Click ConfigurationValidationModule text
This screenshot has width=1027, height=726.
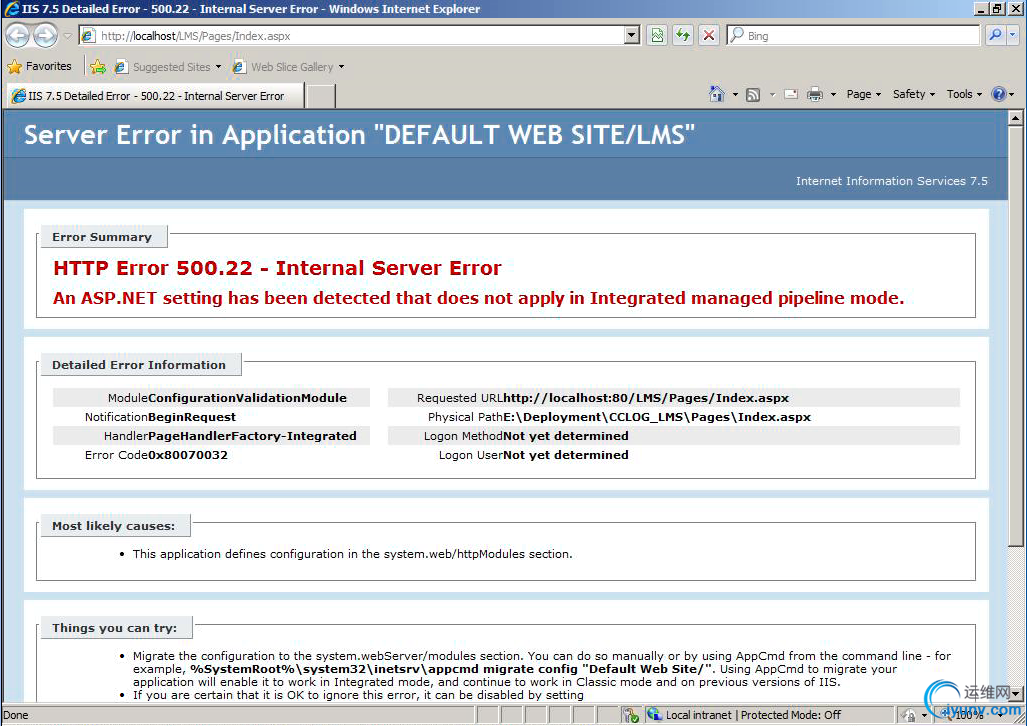tap(248, 398)
